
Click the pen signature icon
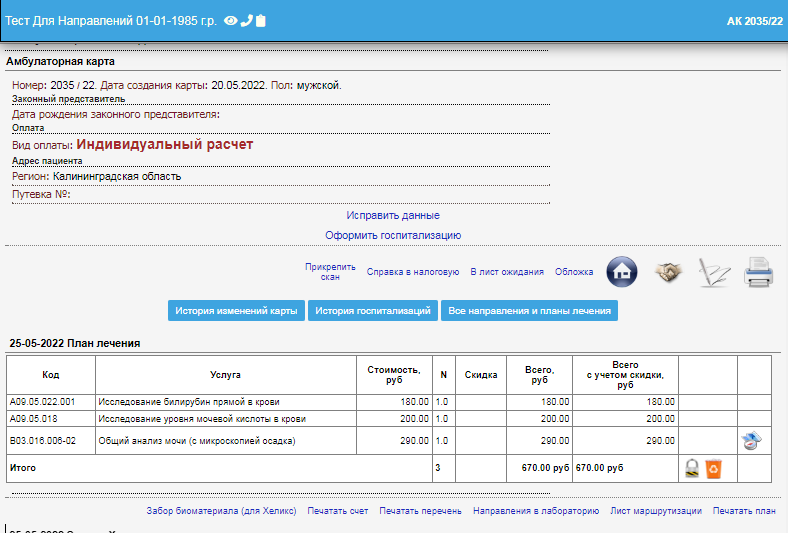pos(714,272)
